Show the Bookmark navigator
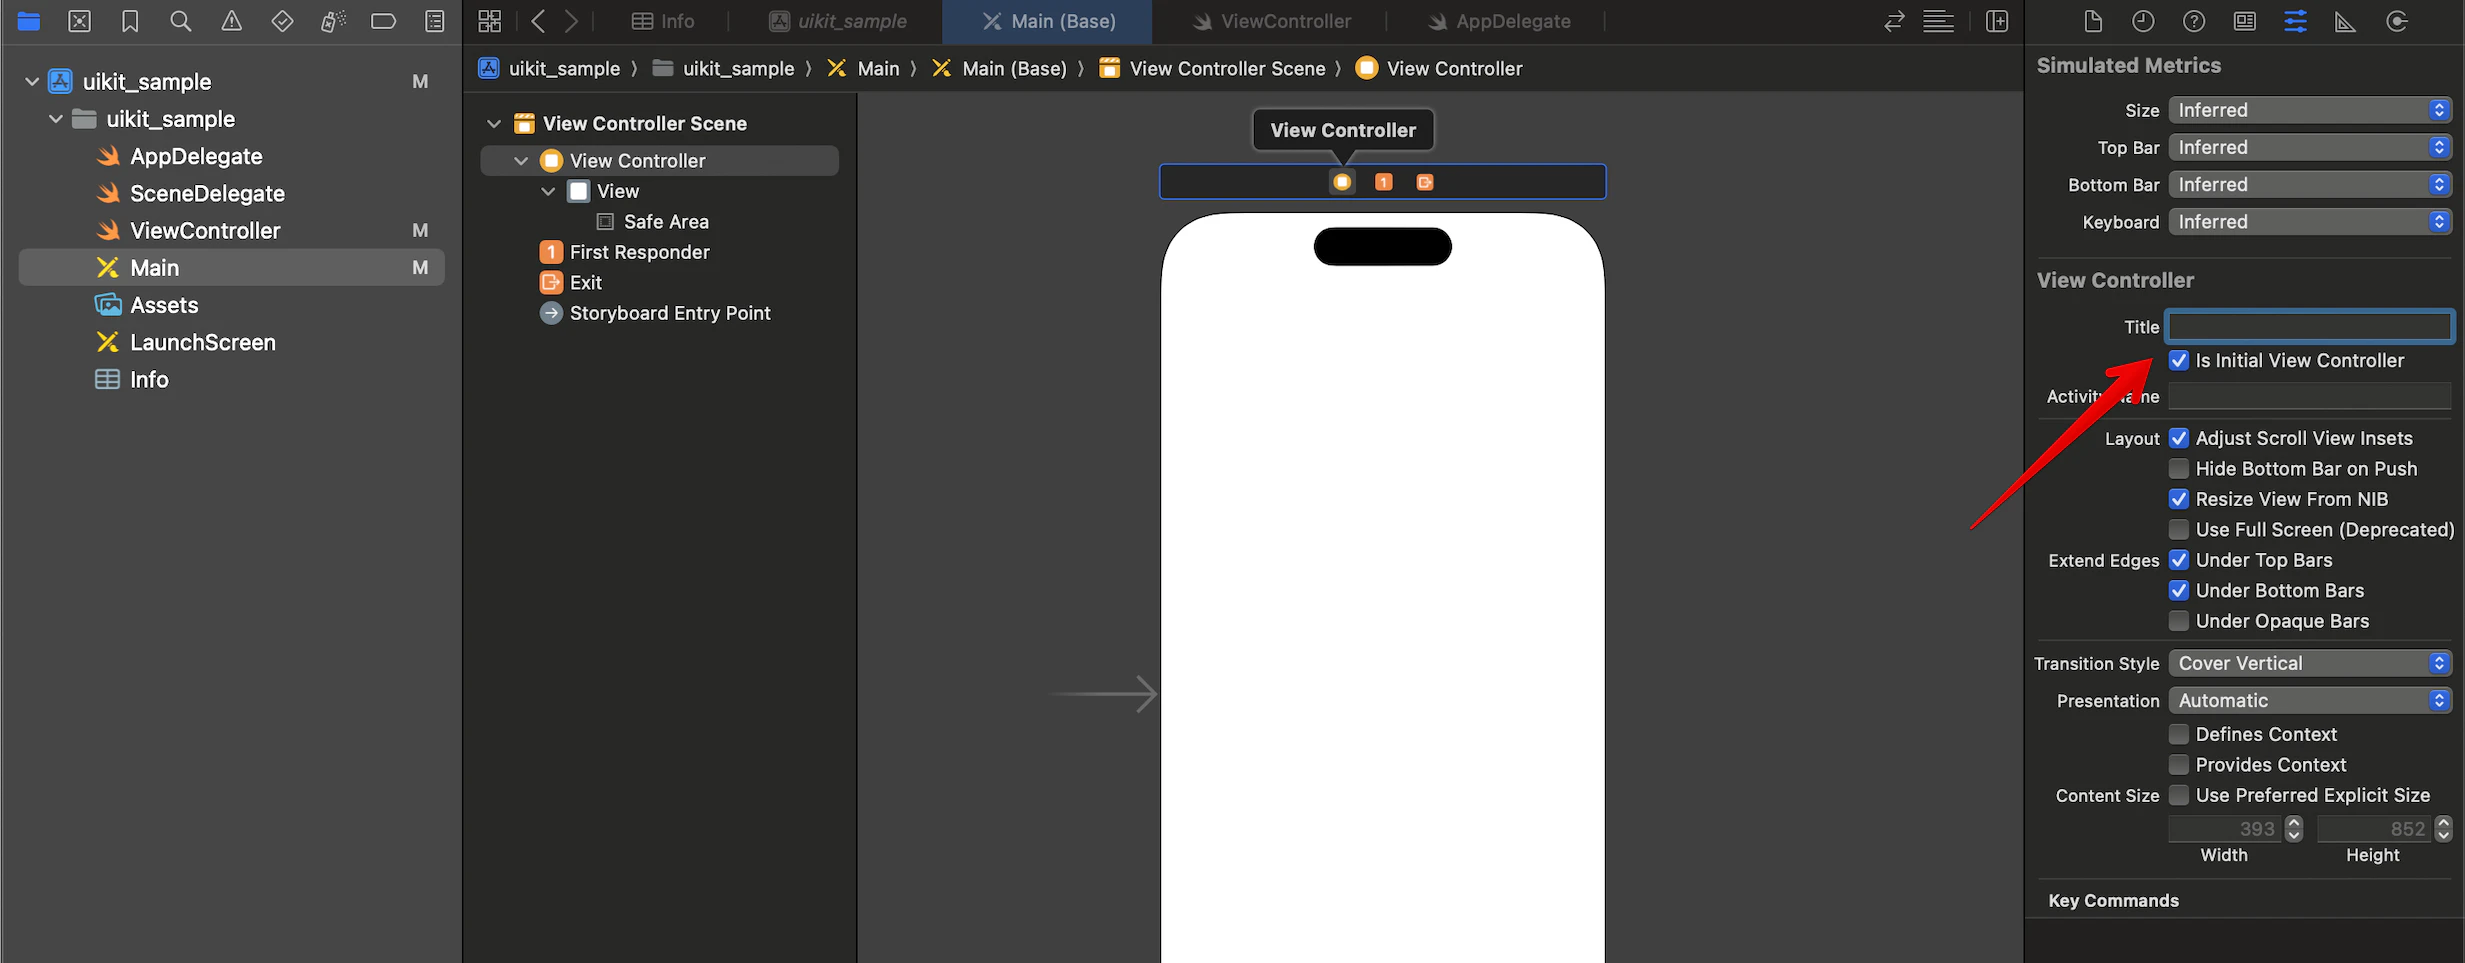Viewport: 2465px width, 963px height. (130, 21)
